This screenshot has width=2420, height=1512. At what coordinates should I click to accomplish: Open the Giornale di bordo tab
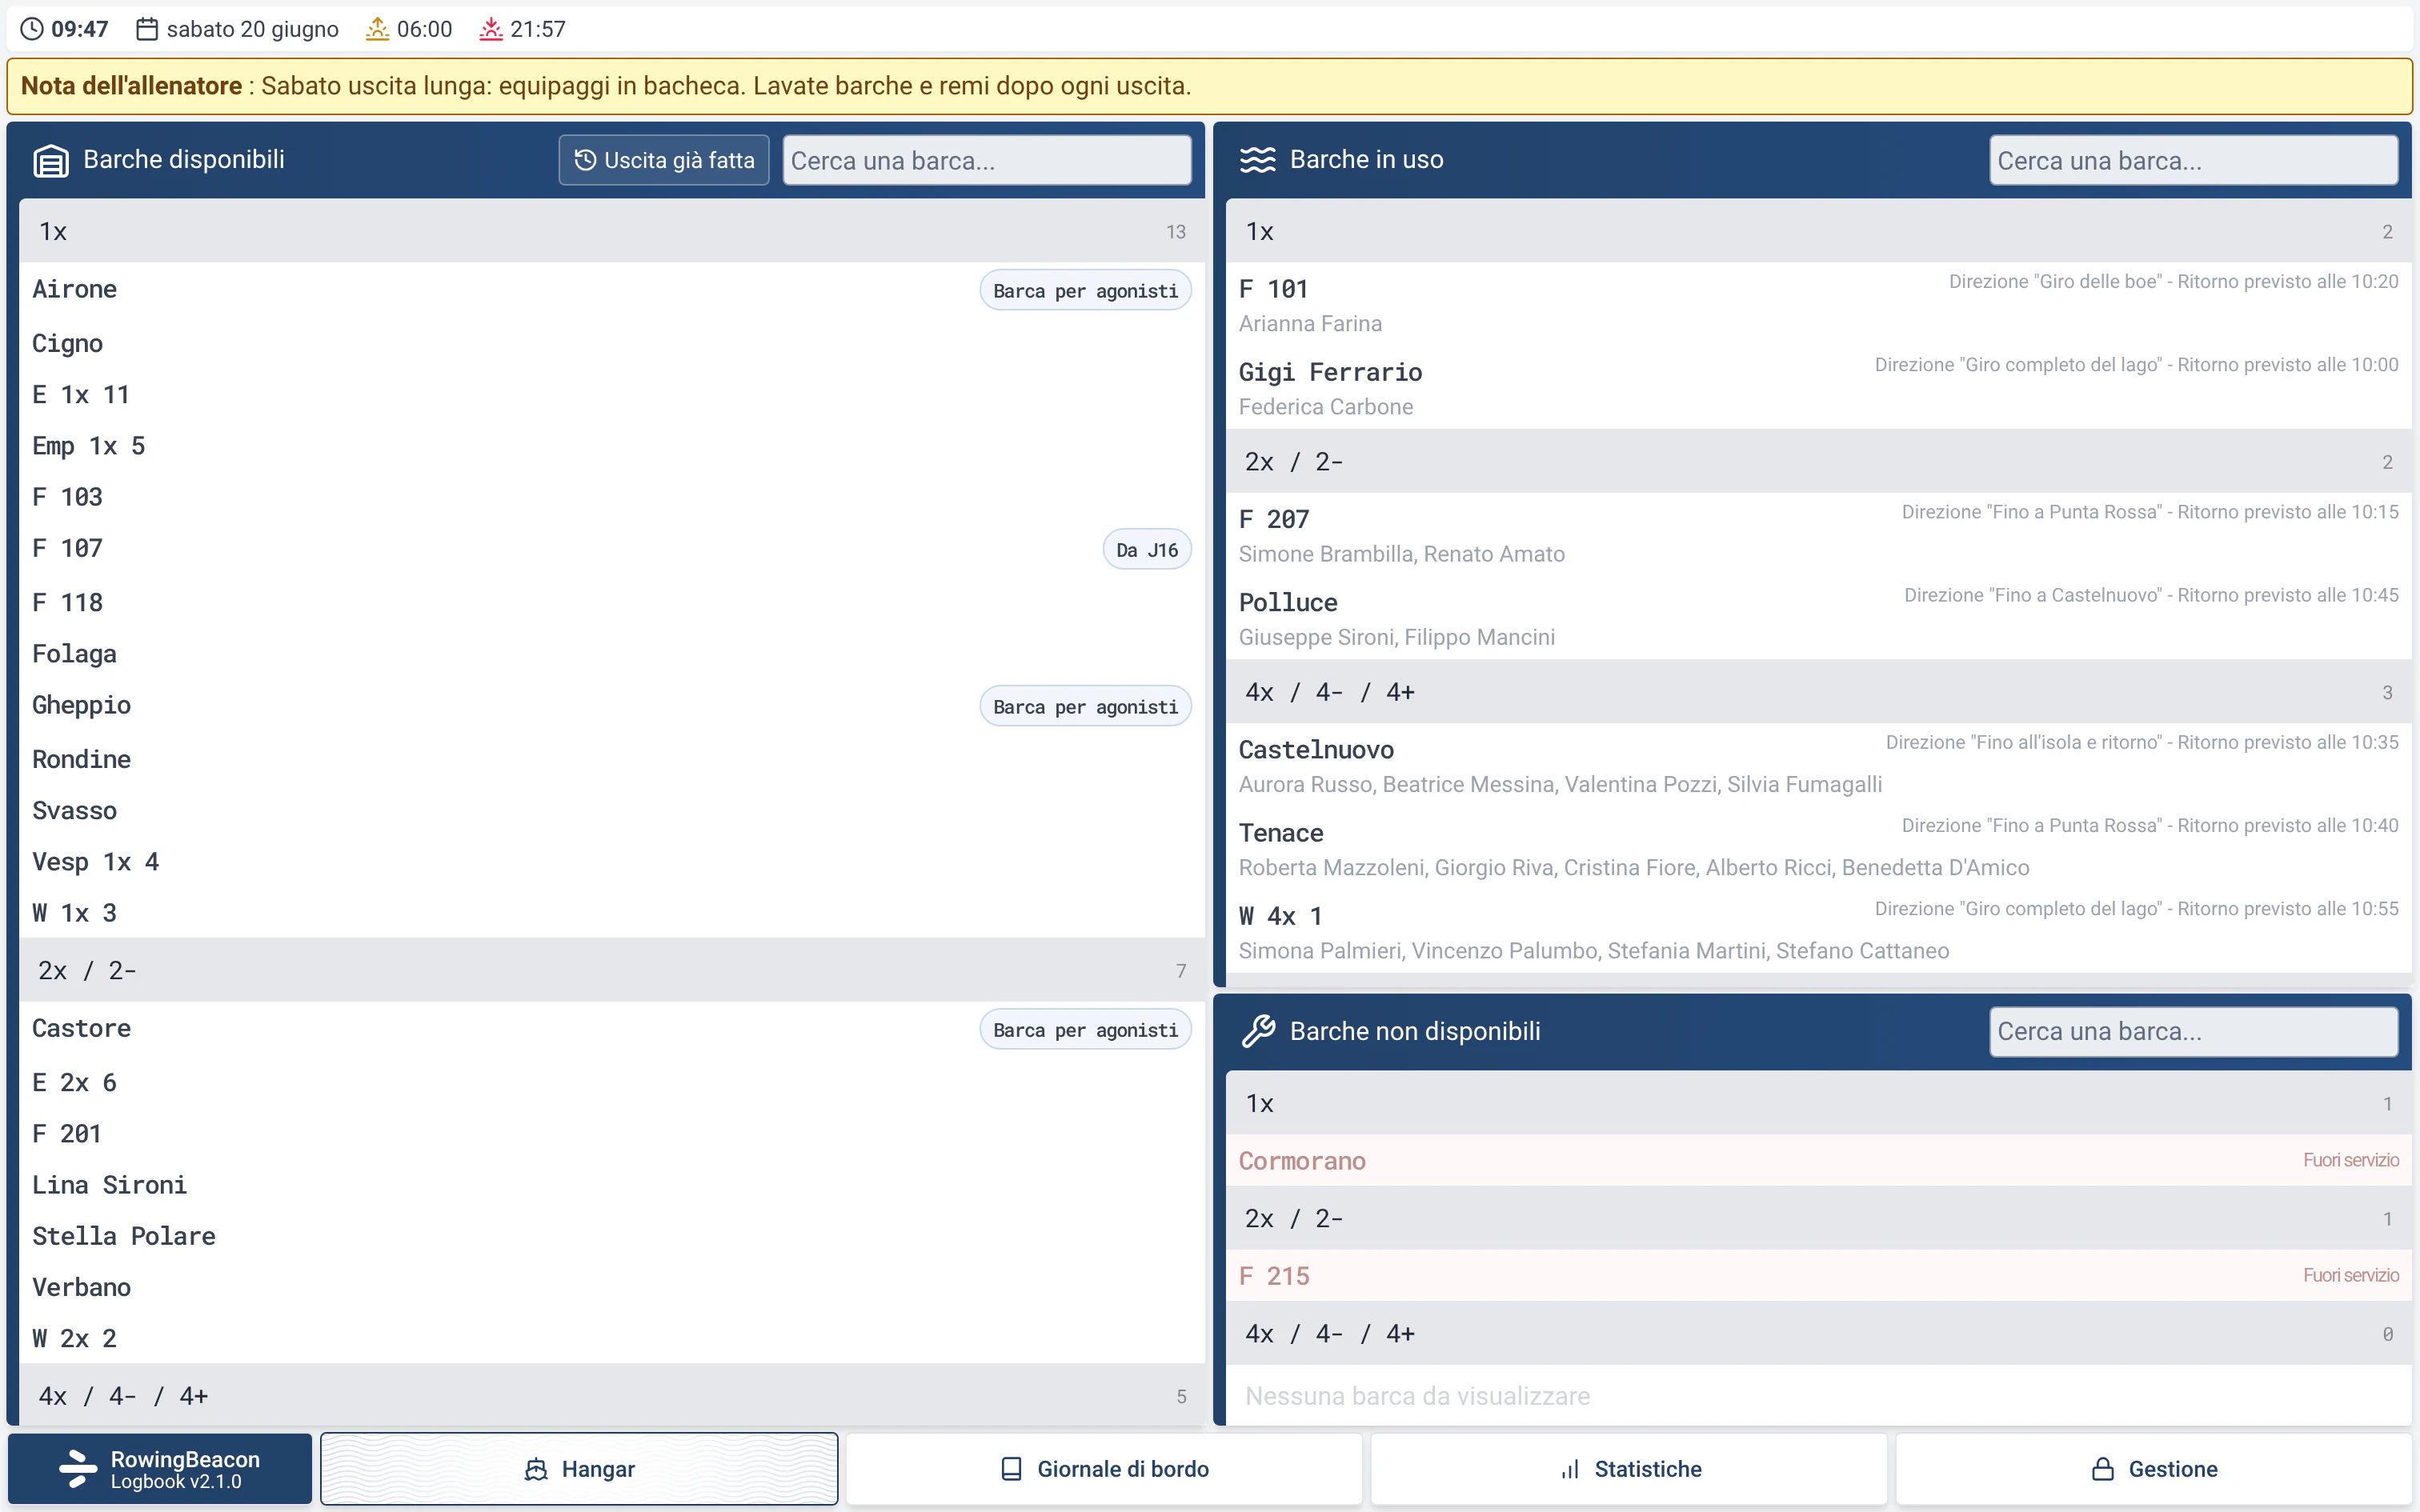[1104, 1469]
